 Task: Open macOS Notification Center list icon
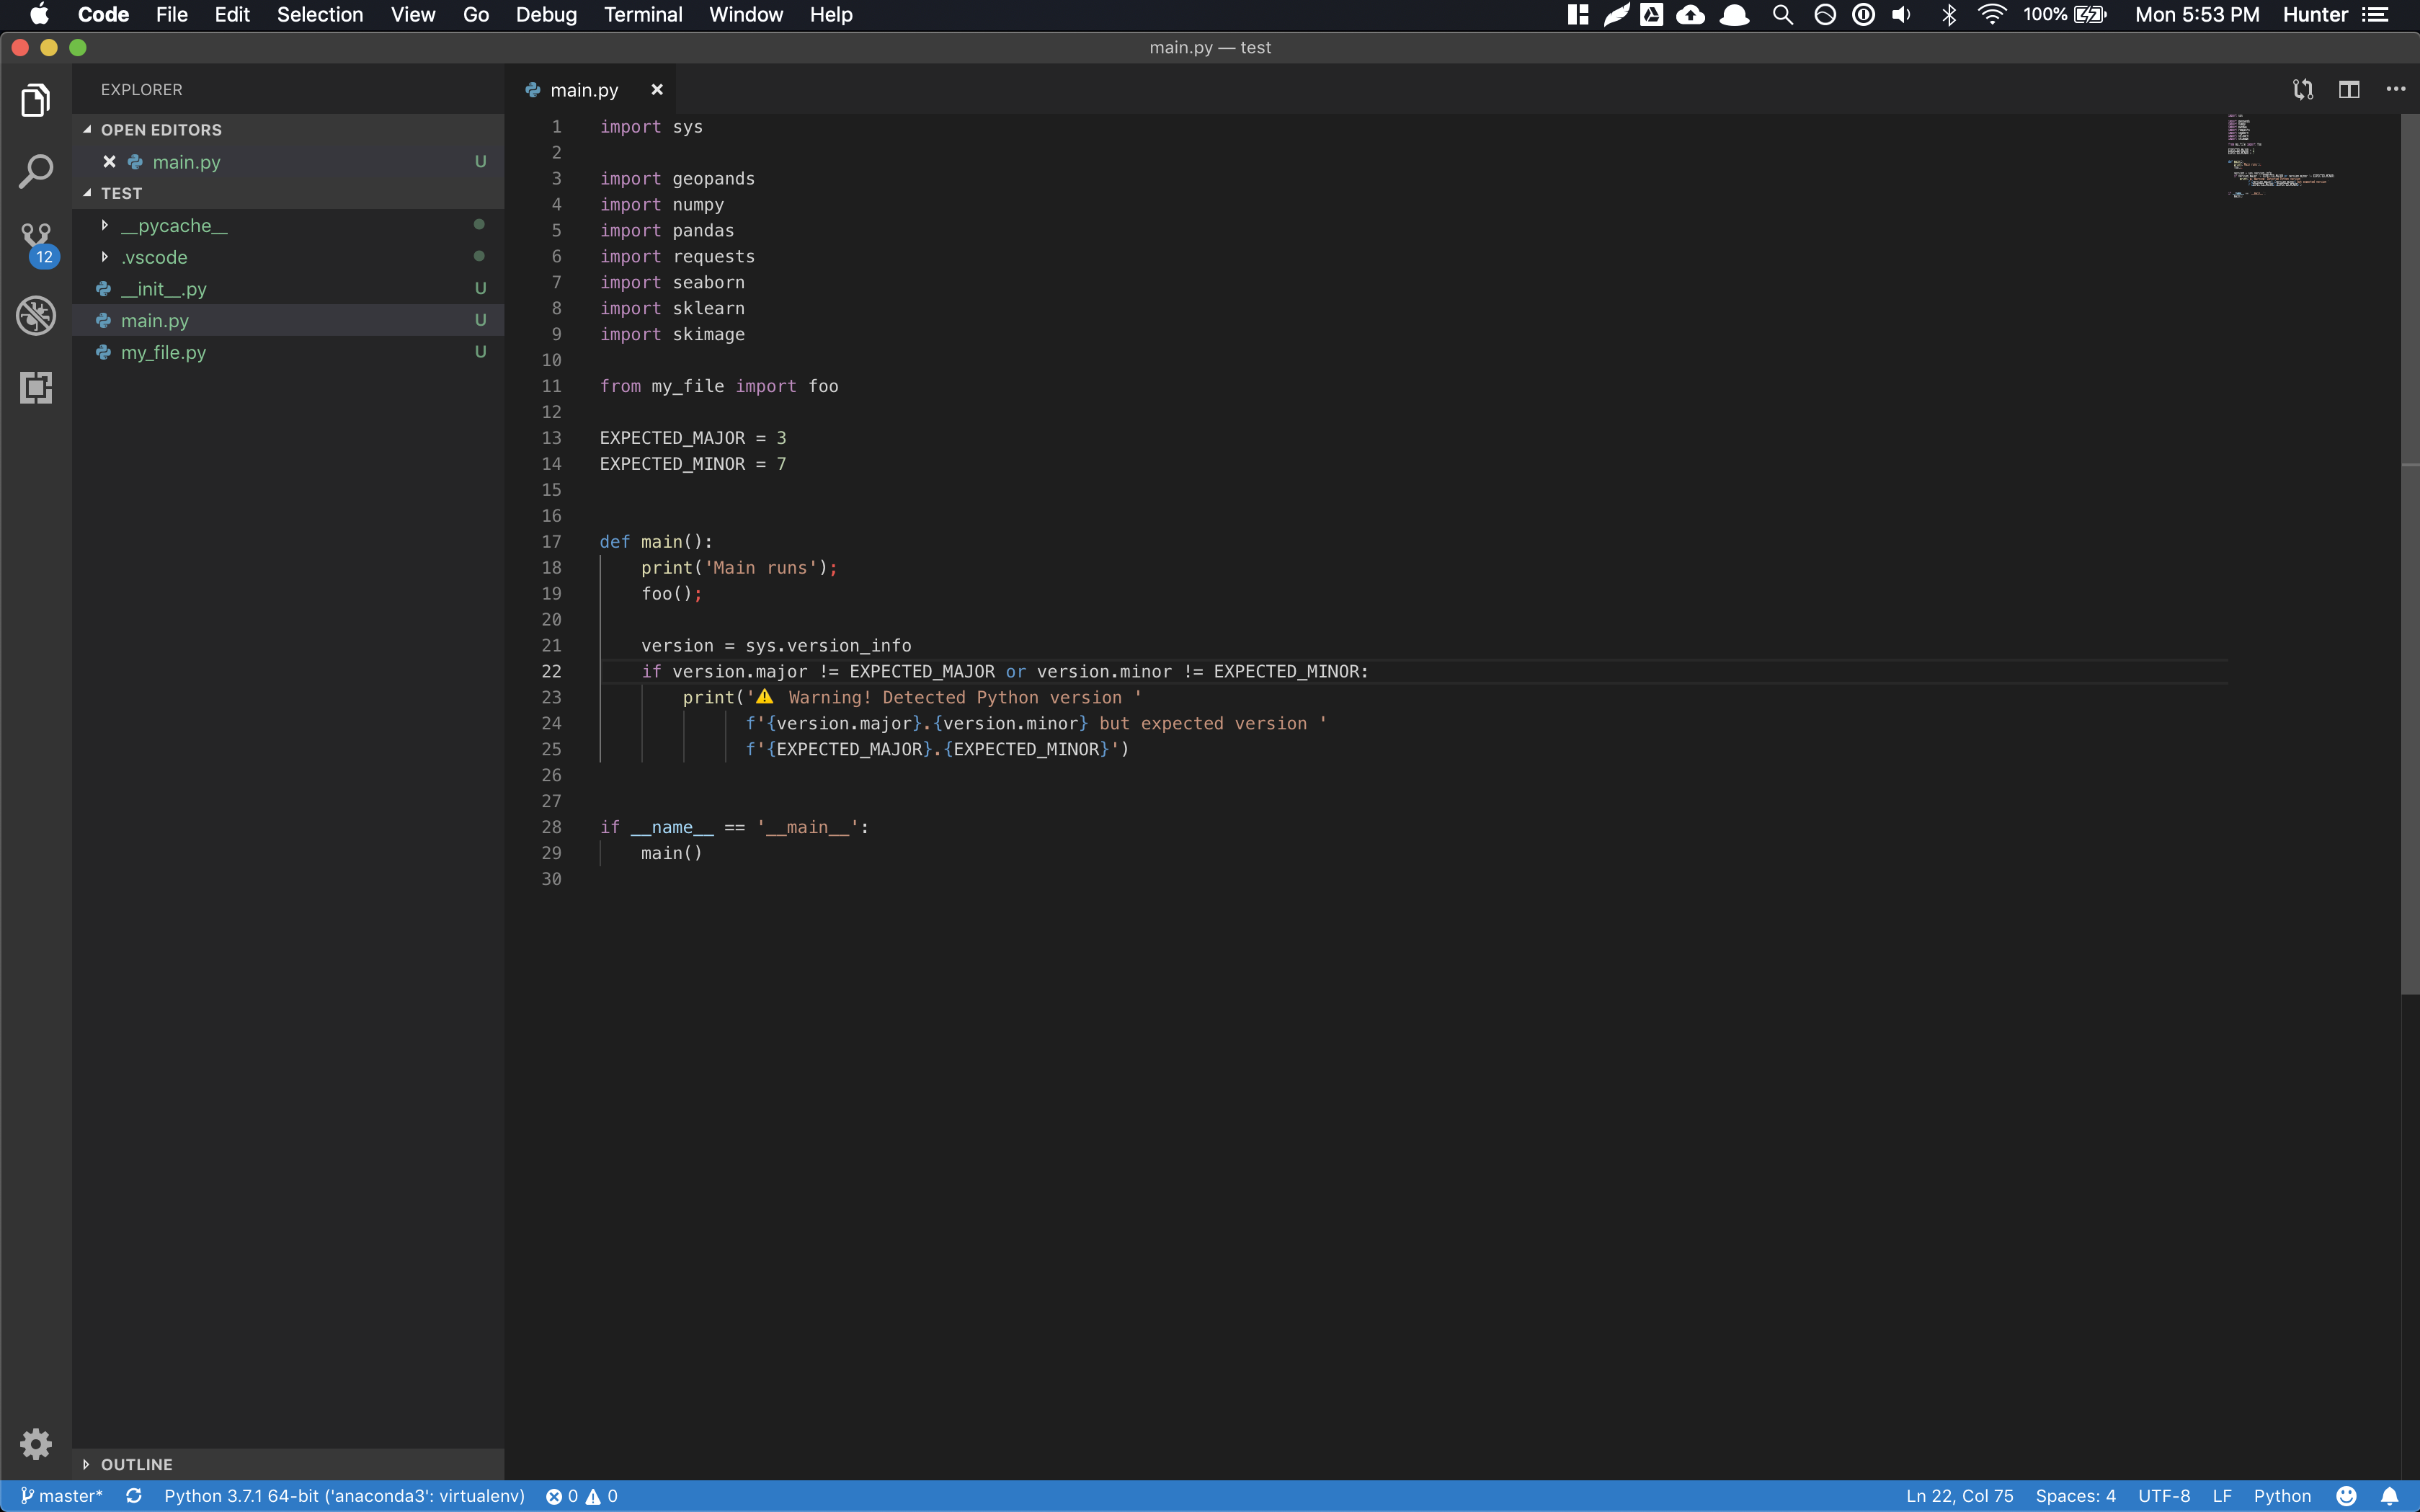(2375, 15)
